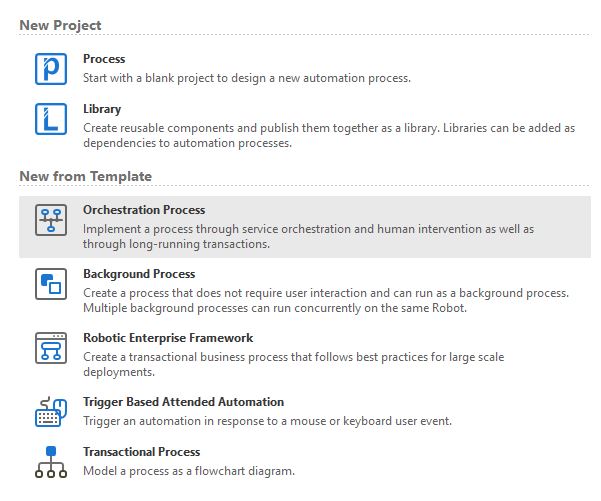Viewport: 601px width, 501px height.
Task: Open the Process project title
Action: [104, 59]
